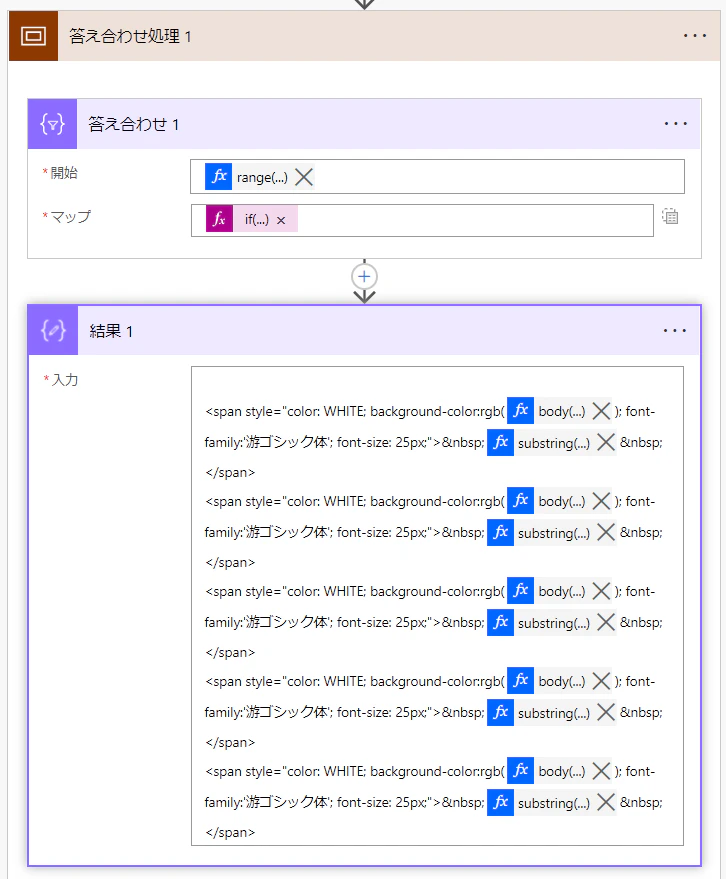Click the fx icon of the range(...) token

click(219, 177)
